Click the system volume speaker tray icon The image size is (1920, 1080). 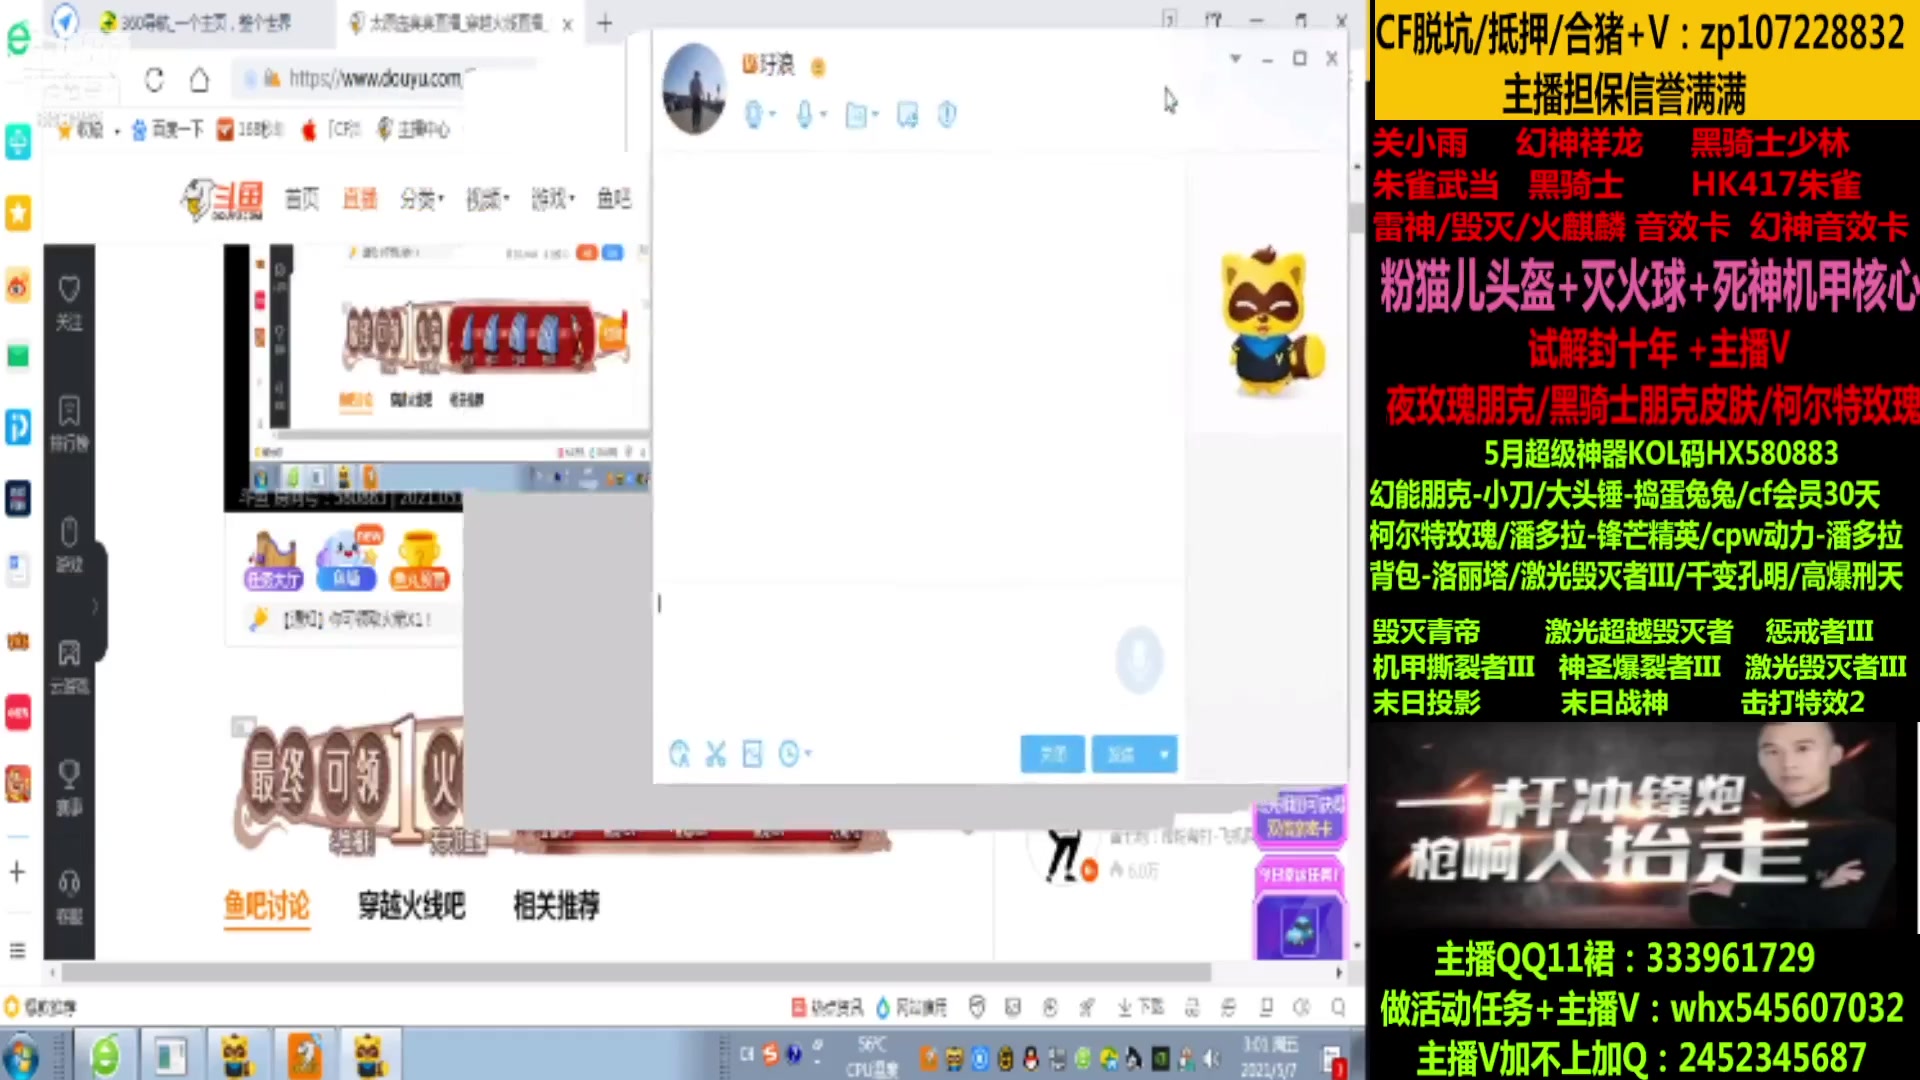[x=1212, y=1058]
